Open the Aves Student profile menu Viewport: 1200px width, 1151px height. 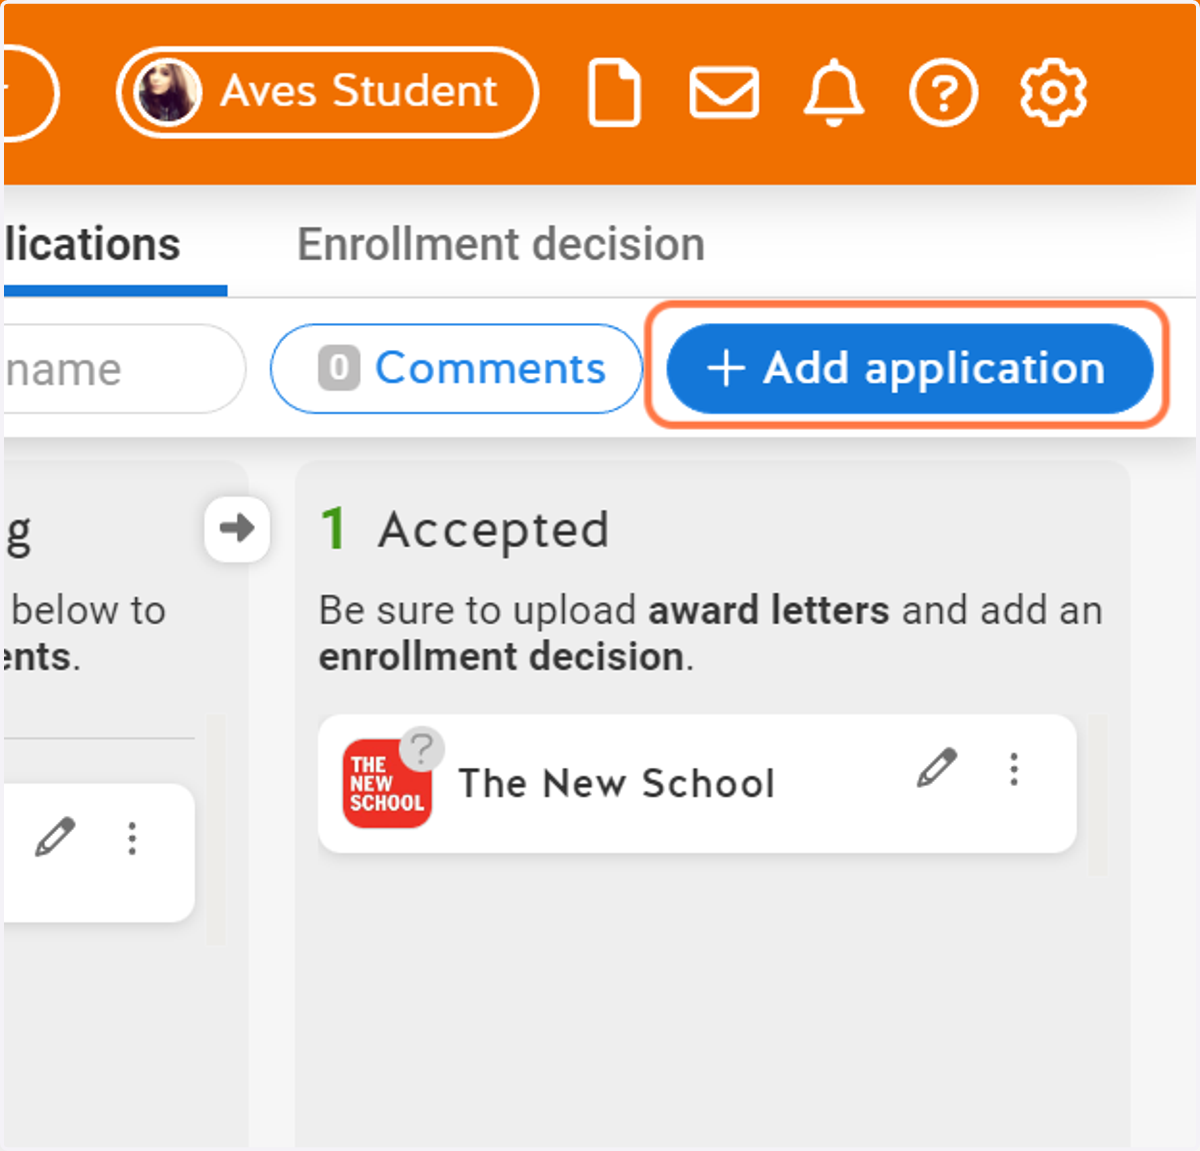click(327, 92)
